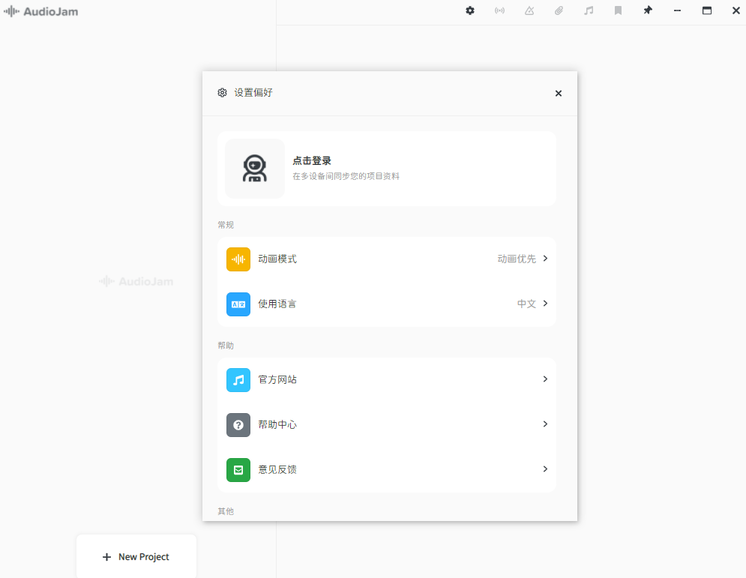Expand the 动画模式 chevron arrow
This screenshot has height=578, width=746.
[545, 258]
